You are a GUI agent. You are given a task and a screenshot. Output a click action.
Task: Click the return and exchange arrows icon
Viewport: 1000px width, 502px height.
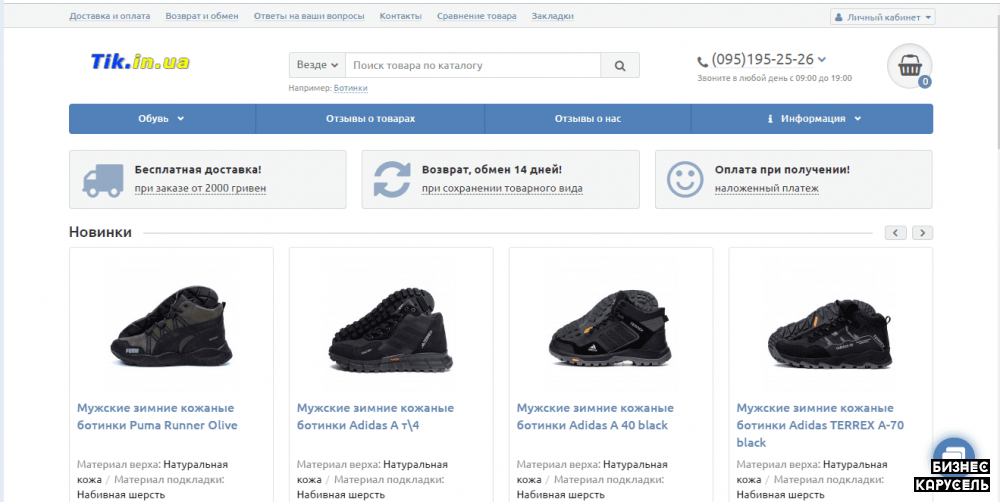coord(393,179)
